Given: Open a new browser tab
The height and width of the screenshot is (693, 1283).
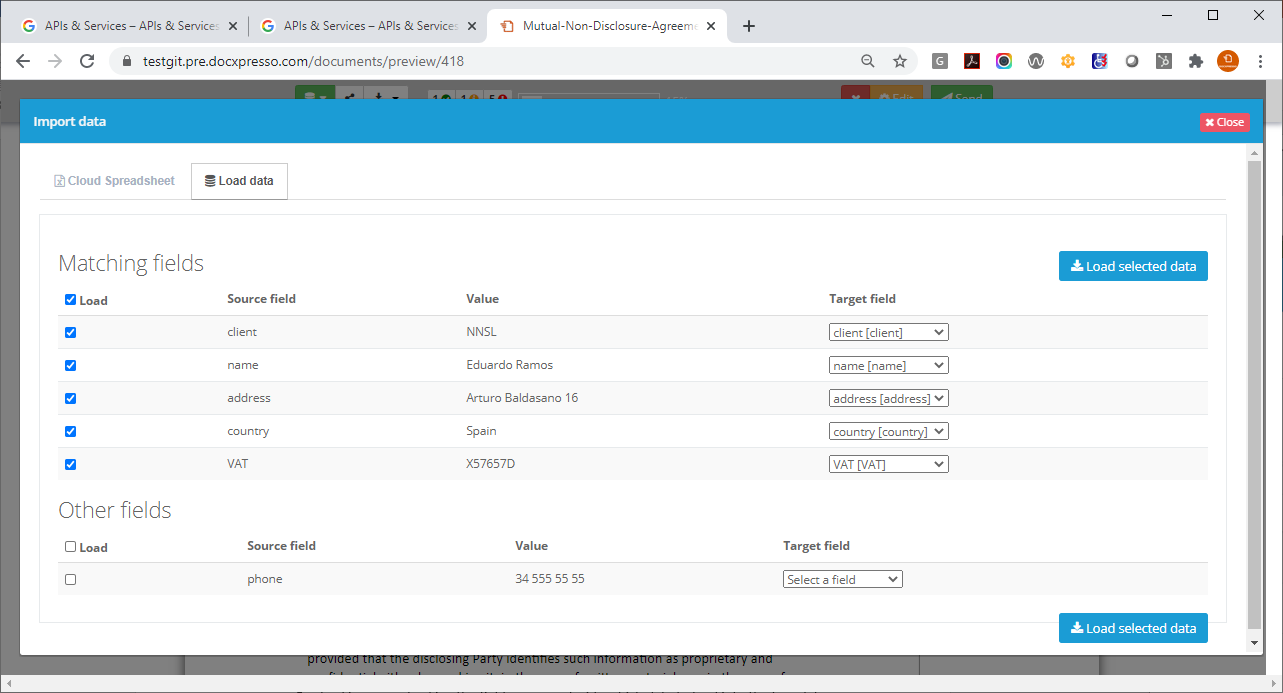Looking at the screenshot, I should click(749, 26).
